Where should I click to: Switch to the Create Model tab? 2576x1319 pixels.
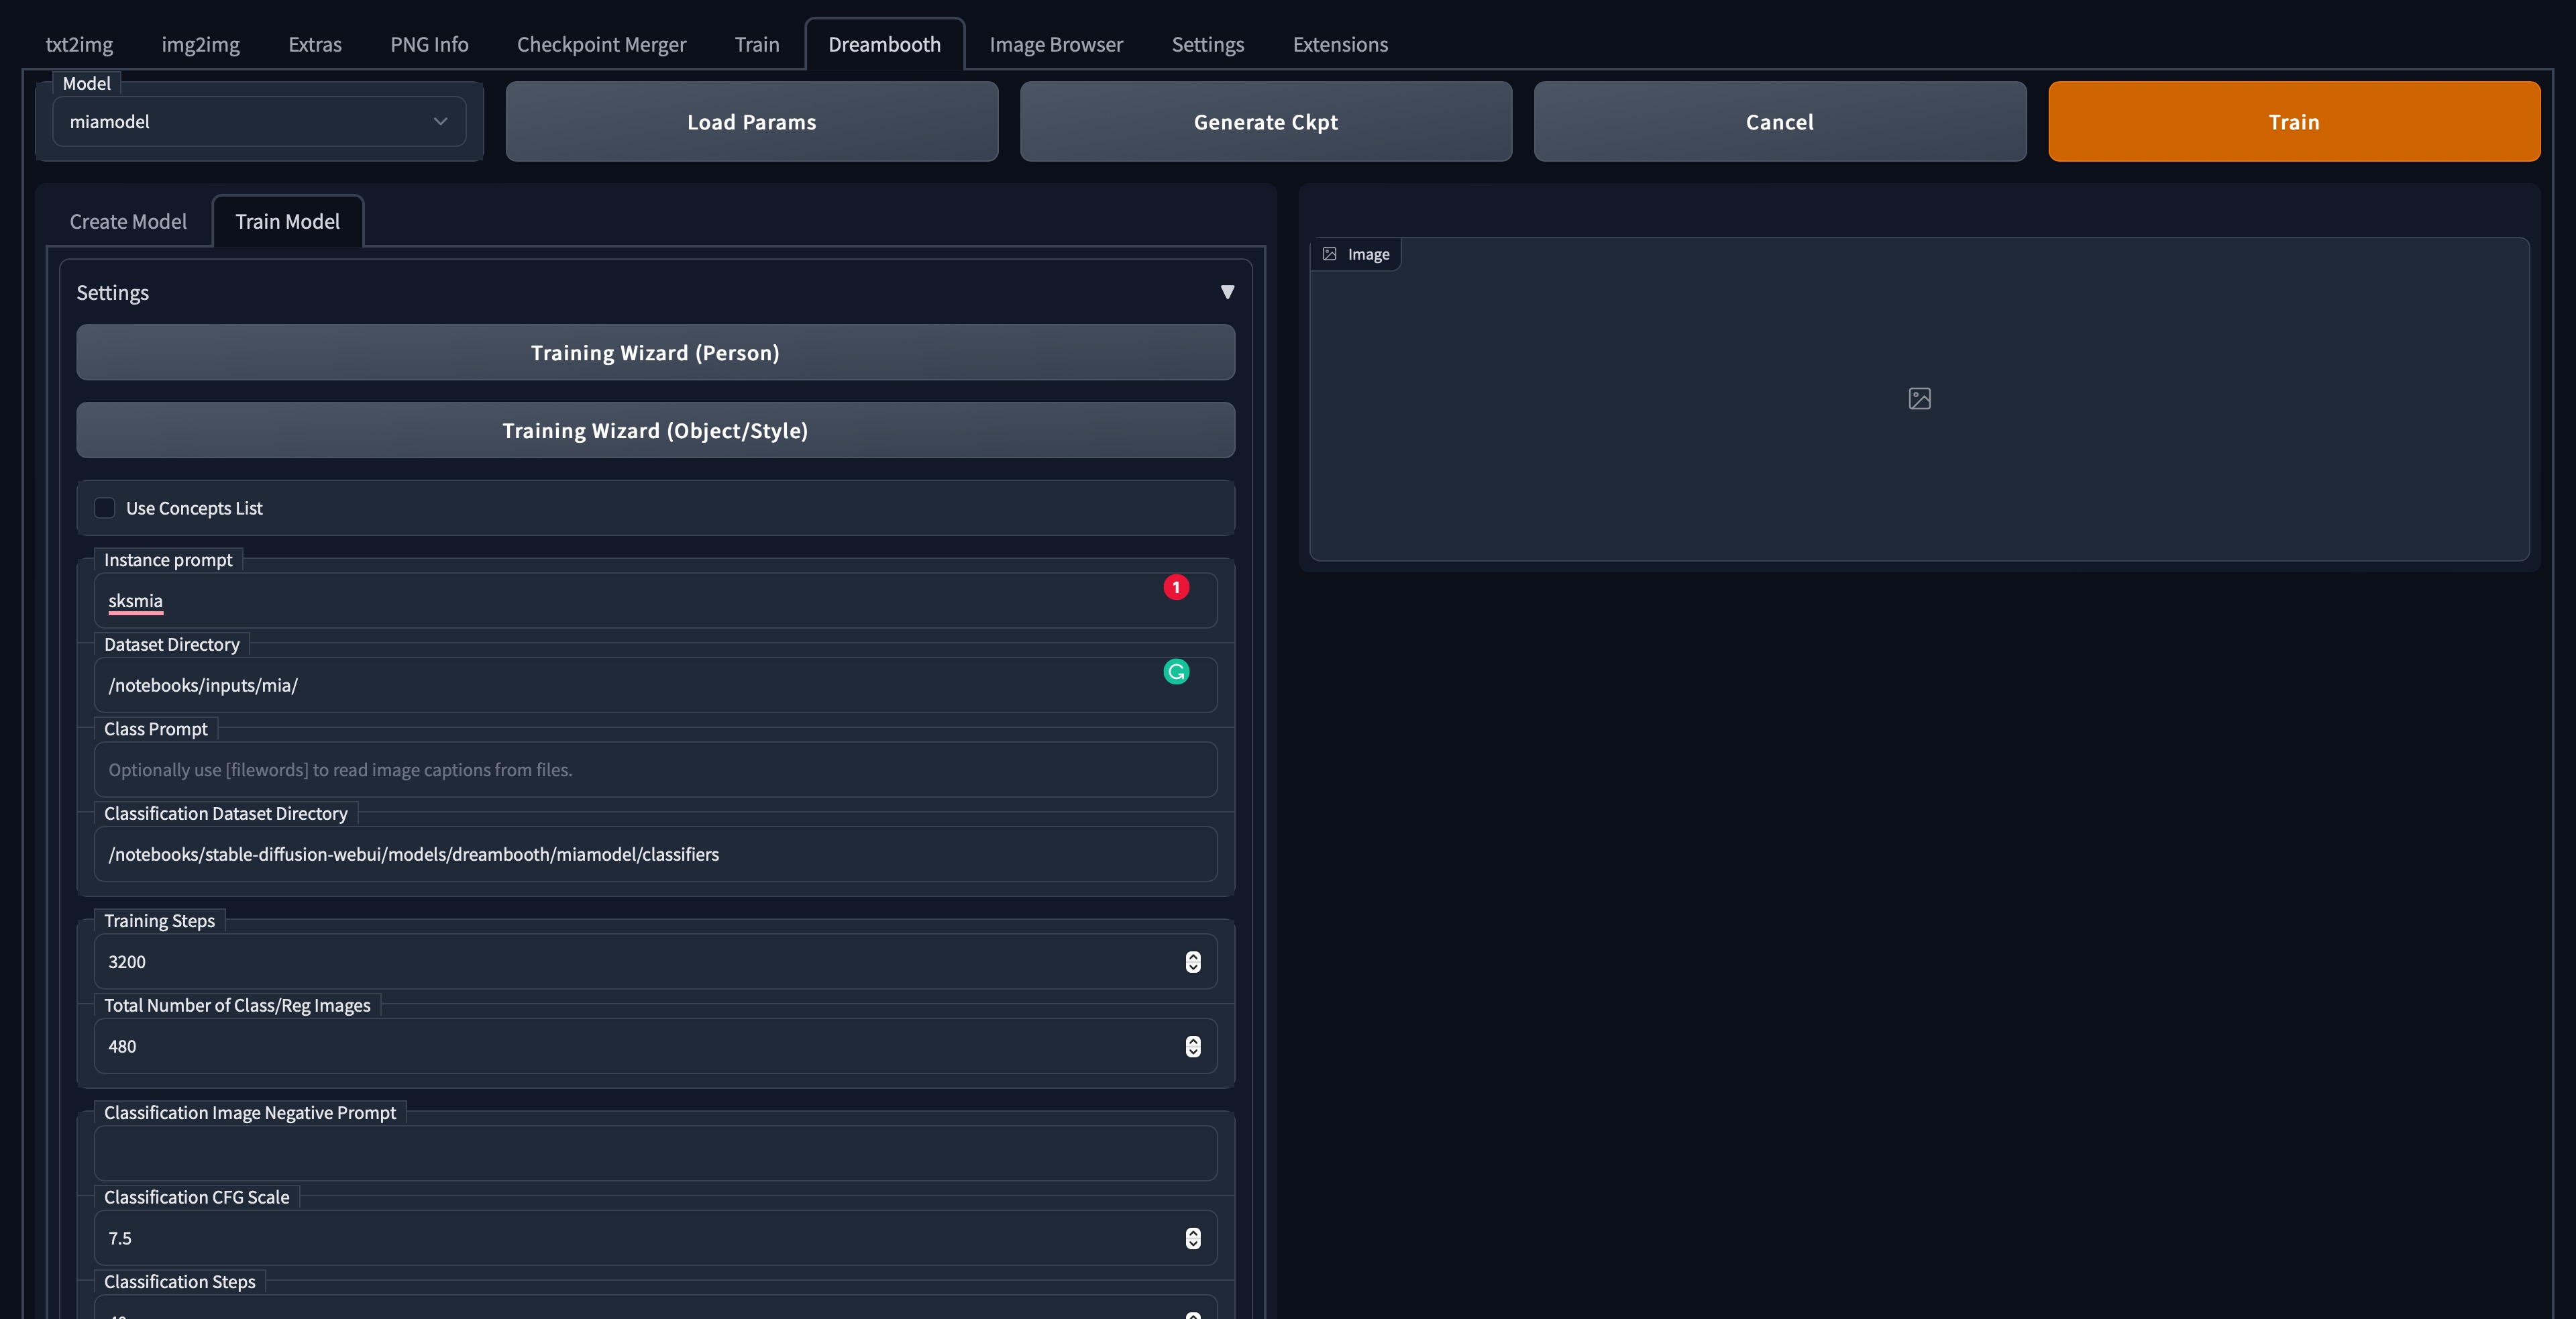coord(128,222)
